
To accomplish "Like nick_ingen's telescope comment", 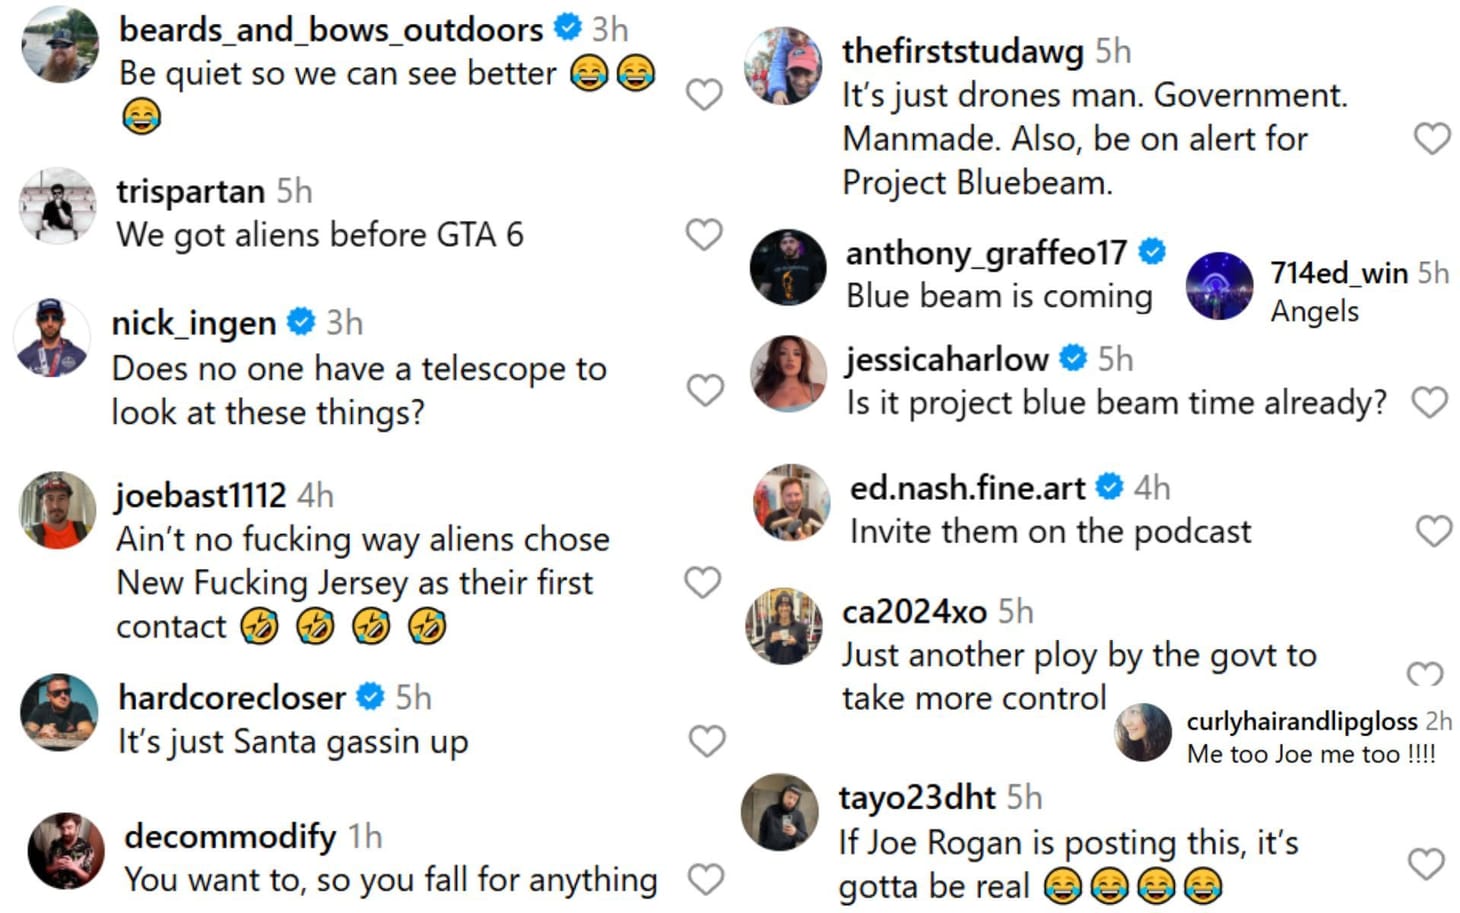I will click(x=705, y=389).
